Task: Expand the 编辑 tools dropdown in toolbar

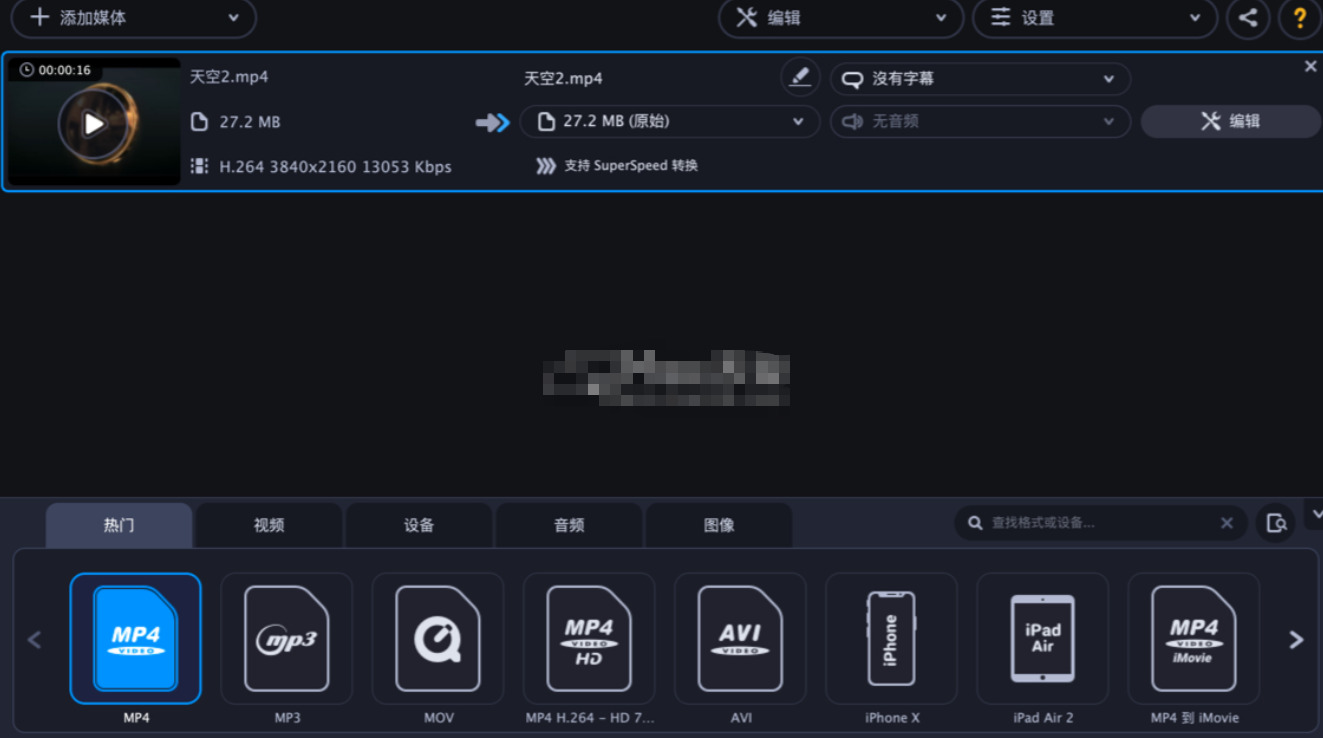Action: (x=841, y=18)
